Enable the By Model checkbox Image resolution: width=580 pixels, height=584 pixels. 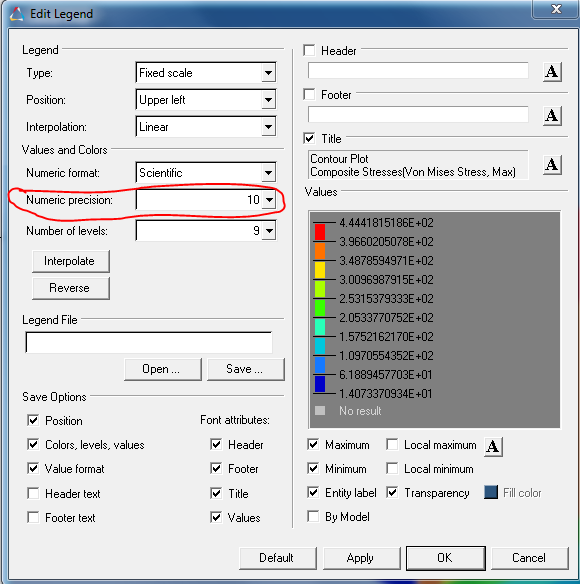(x=313, y=517)
